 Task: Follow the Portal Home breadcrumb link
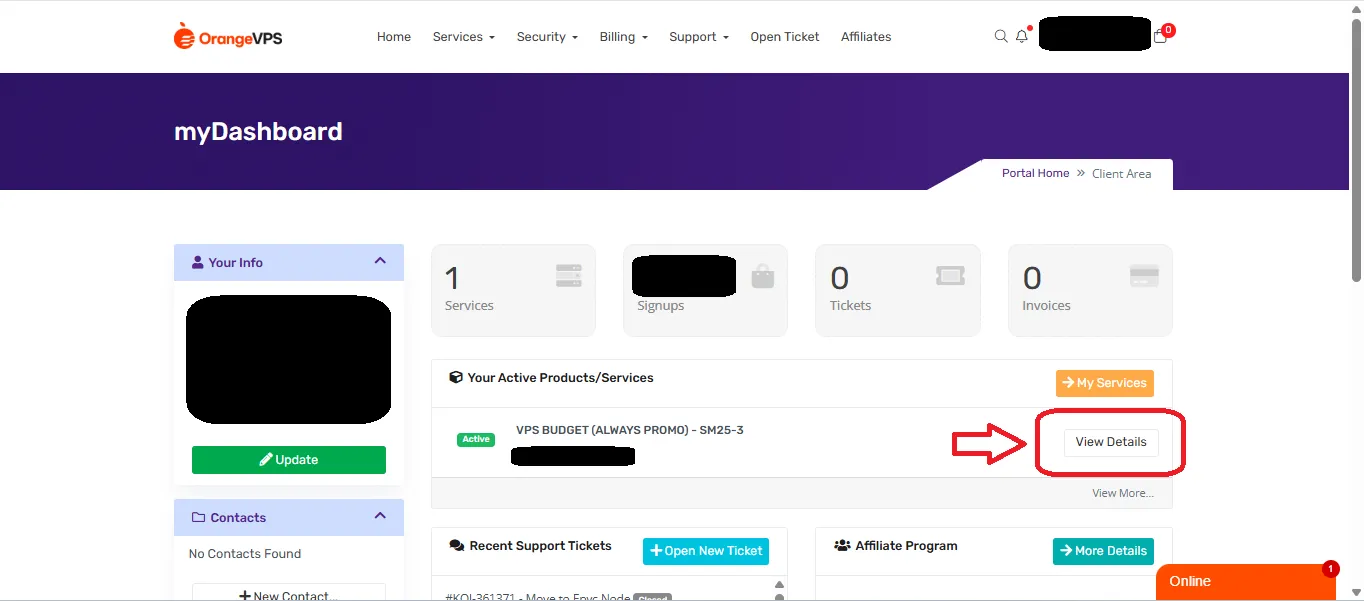[x=1035, y=172]
